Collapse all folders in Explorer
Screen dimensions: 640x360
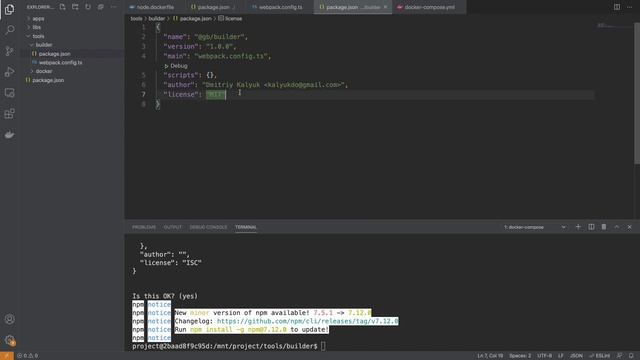[x=100, y=7]
